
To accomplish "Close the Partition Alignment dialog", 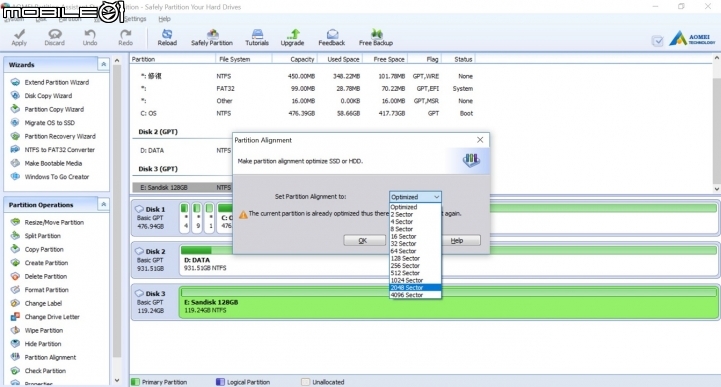I will (x=480, y=140).
